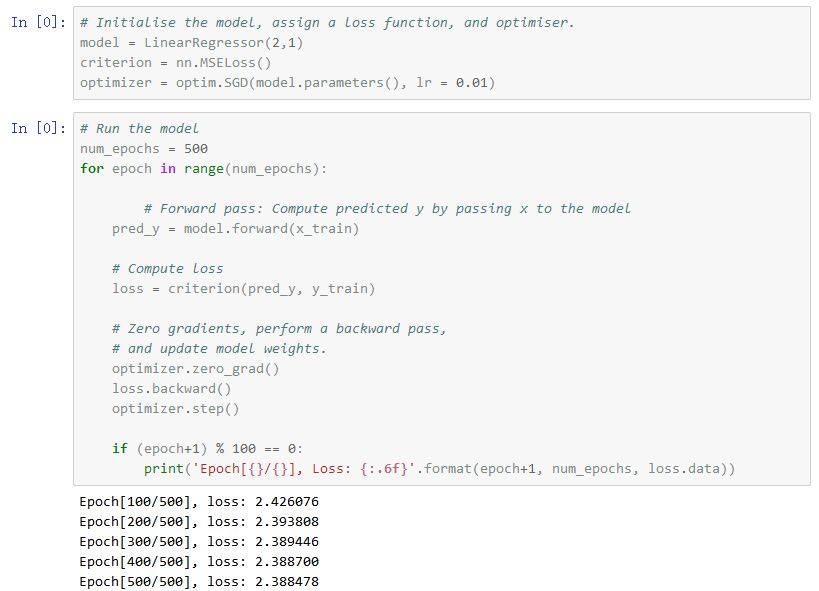Place cursor on optimizer.zero_grad() line
This screenshot has width=819, height=591.
pyautogui.click(x=196, y=368)
